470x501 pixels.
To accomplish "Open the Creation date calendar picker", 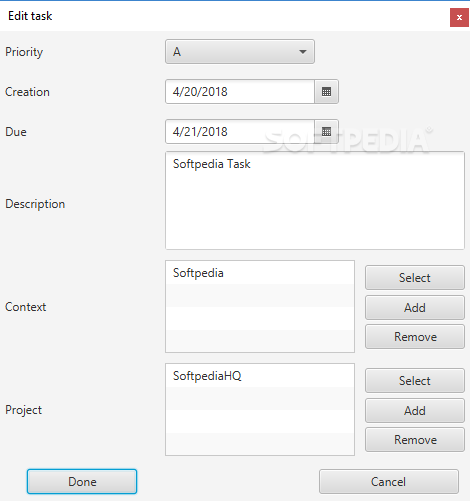I will pos(326,92).
